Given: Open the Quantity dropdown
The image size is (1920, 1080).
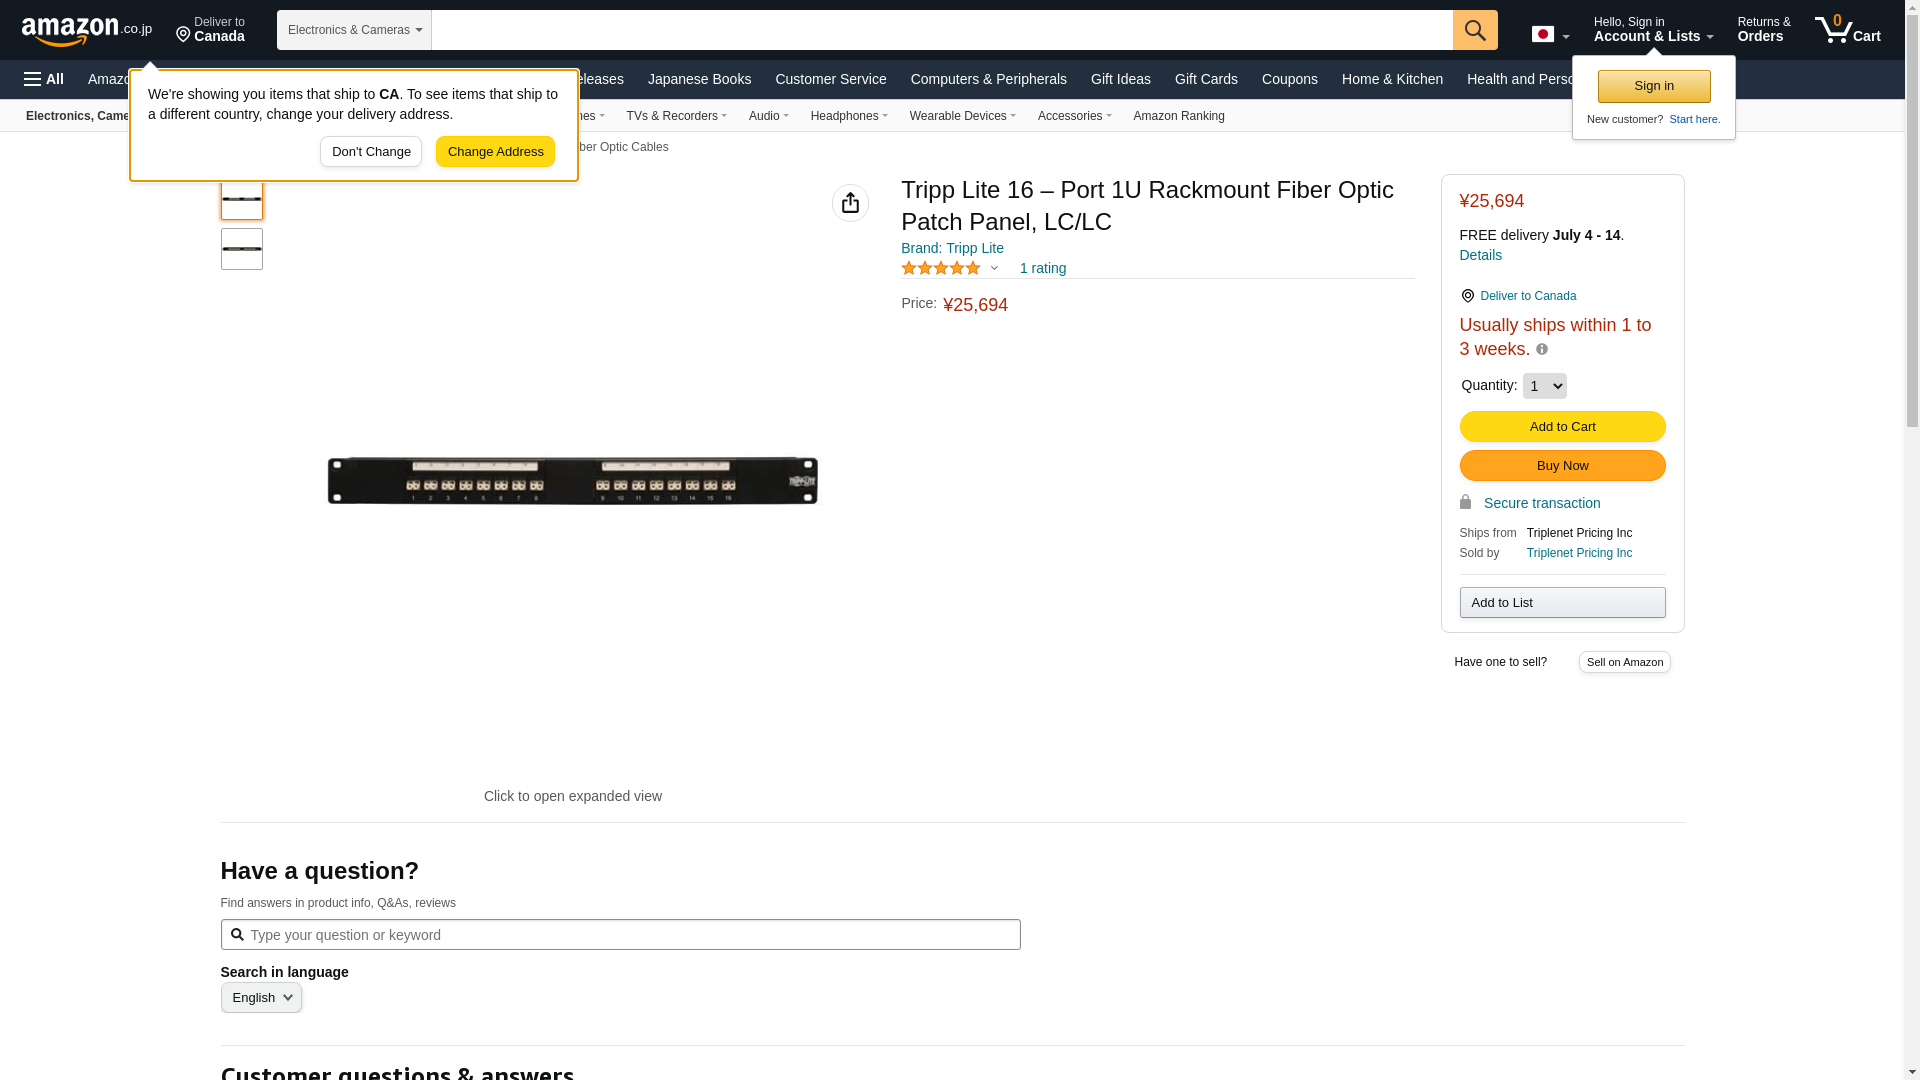Looking at the screenshot, I should point(1544,386).
